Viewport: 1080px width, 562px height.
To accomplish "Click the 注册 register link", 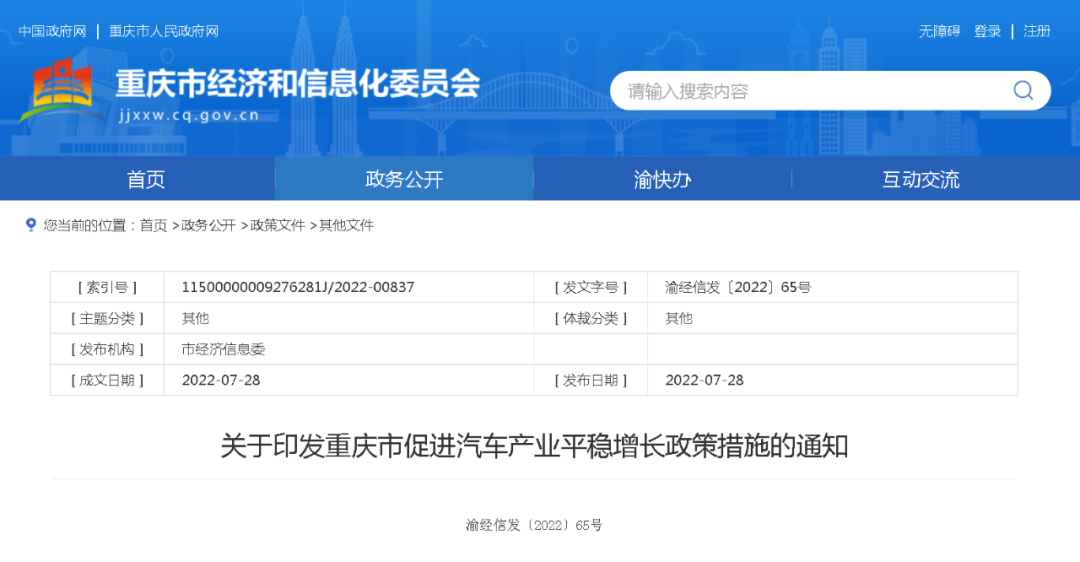I will (1037, 31).
